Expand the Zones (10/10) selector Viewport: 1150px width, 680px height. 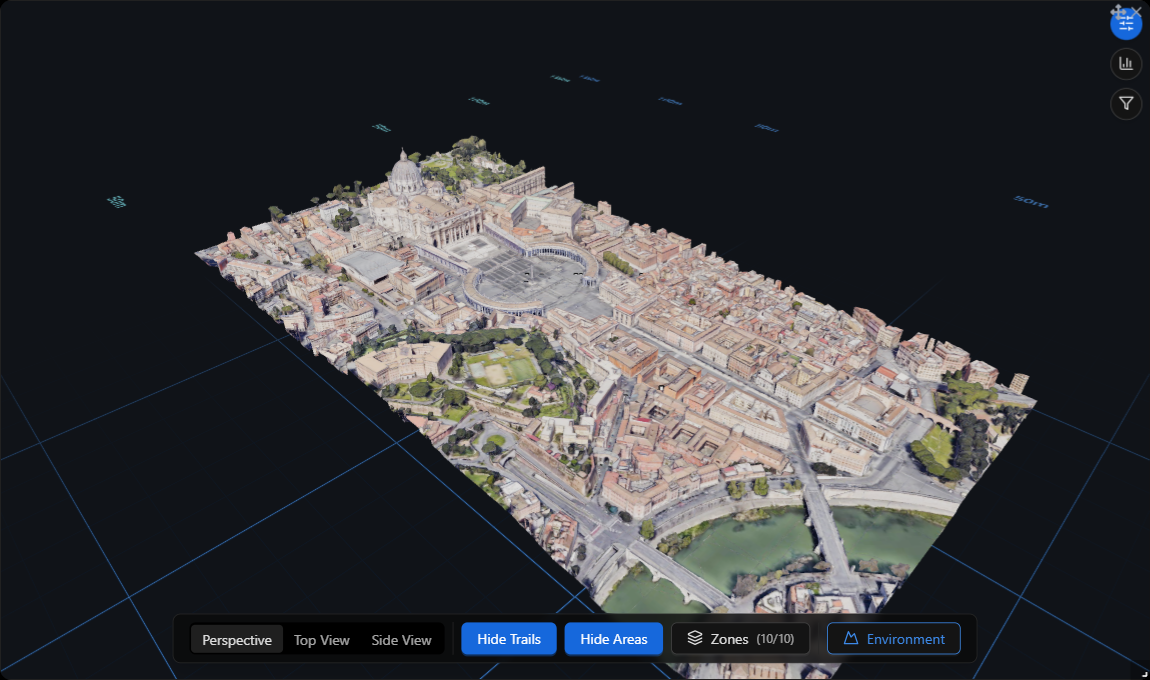[741, 639]
